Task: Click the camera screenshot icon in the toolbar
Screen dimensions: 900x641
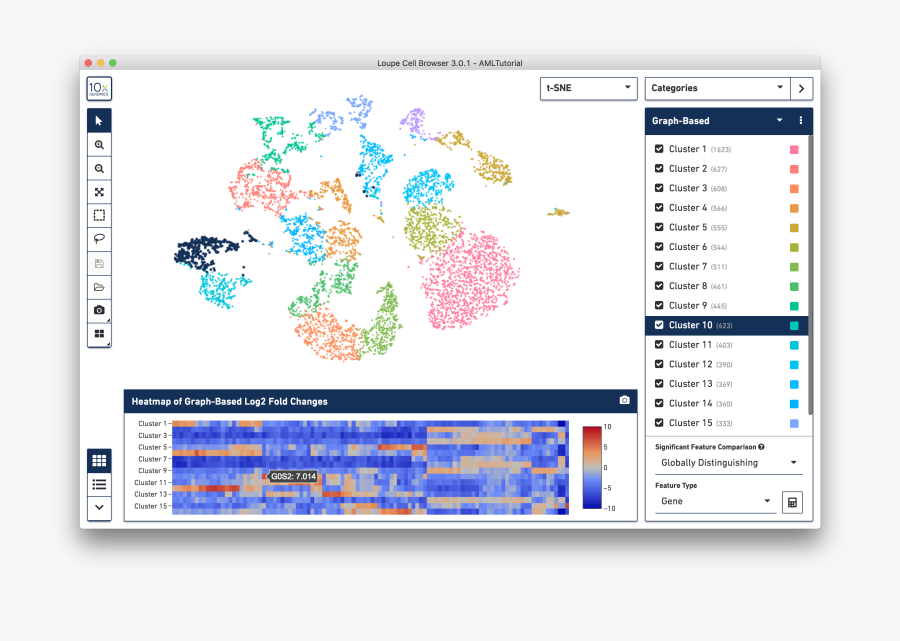Action: (99, 311)
